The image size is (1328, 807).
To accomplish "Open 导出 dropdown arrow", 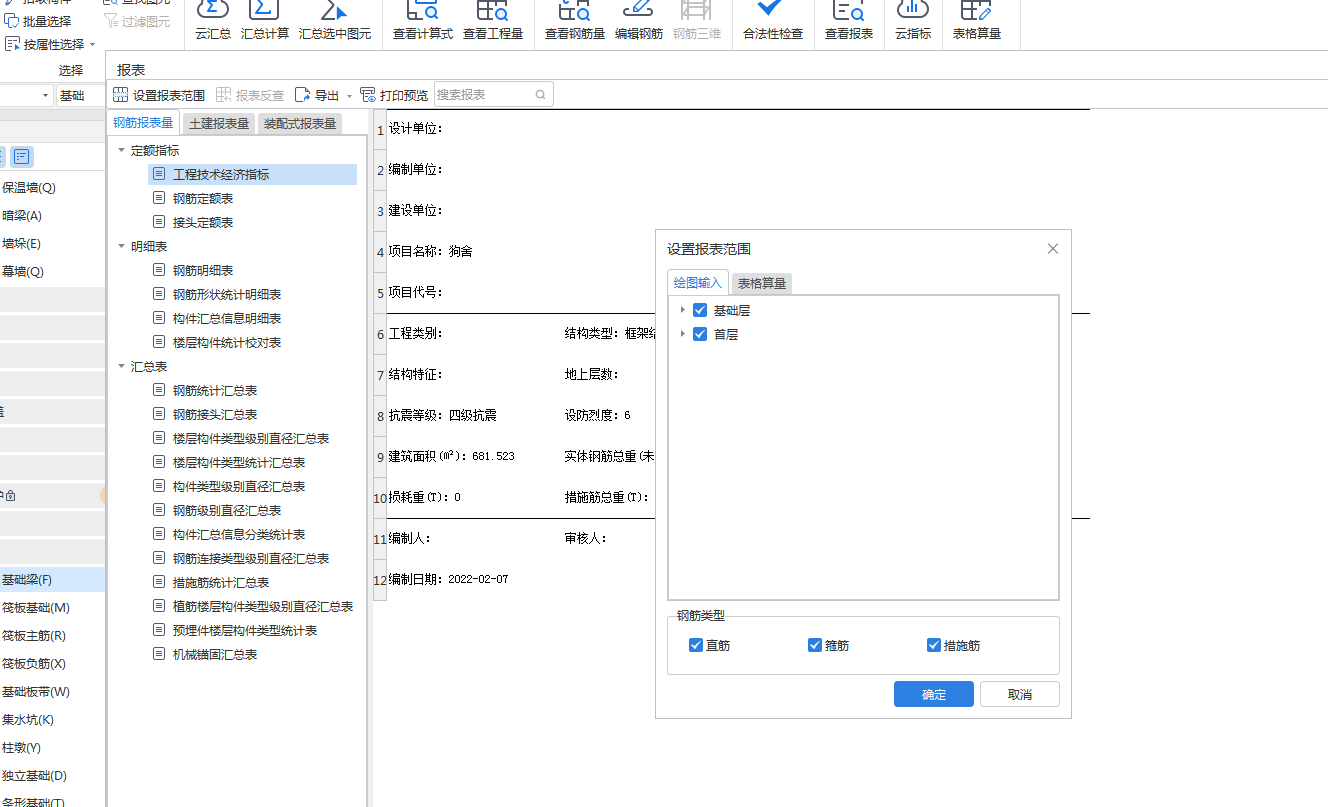I will 349,96.
